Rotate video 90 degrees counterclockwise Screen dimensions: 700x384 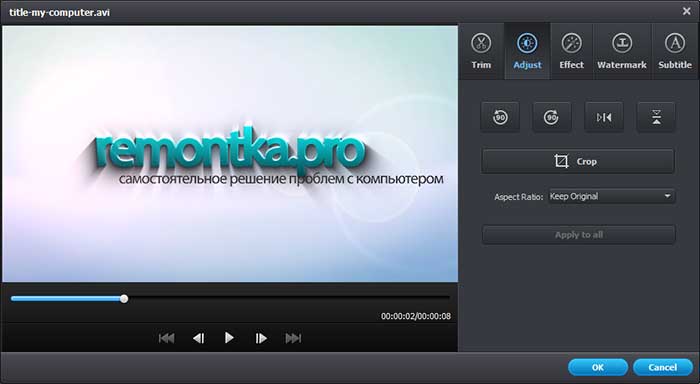[x=500, y=117]
